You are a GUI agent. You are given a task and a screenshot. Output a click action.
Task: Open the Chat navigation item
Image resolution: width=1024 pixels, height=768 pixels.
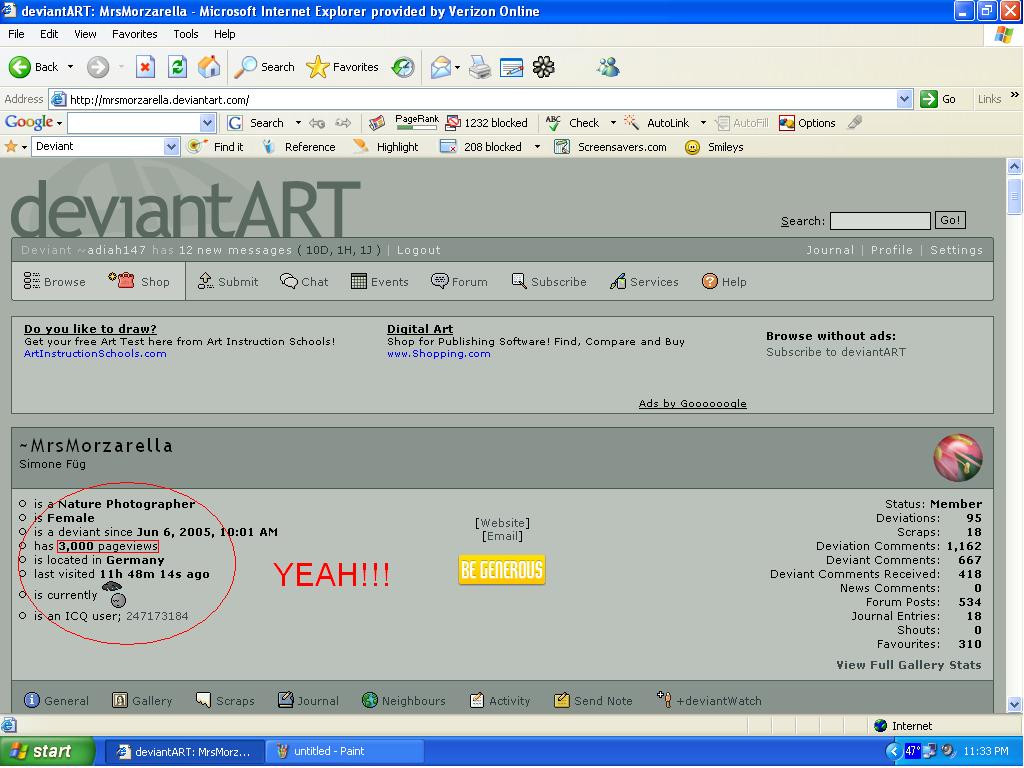pos(304,281)
